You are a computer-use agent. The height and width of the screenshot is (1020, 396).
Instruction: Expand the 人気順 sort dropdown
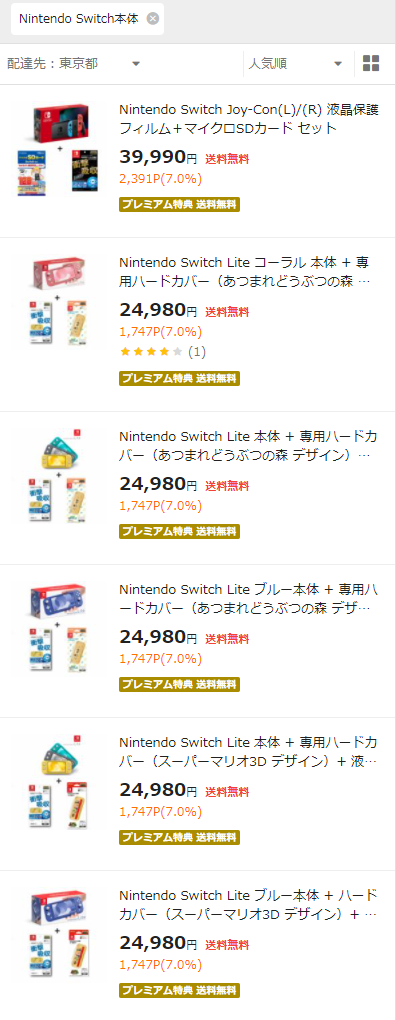[295, 63]
